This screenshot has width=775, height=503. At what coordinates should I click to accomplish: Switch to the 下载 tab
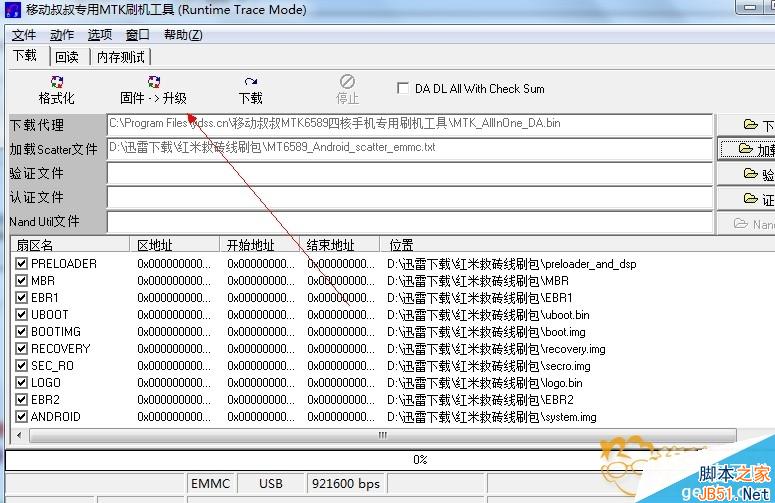(x=25, y=55)
